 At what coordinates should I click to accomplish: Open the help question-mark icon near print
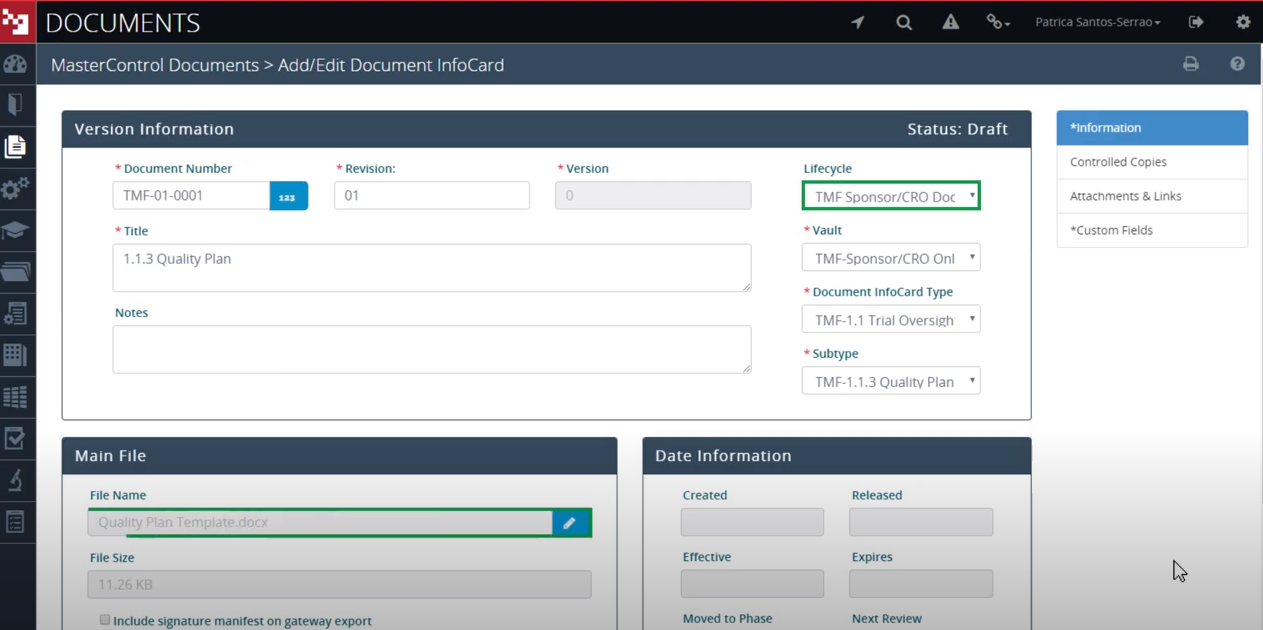tap(1237, 63)
